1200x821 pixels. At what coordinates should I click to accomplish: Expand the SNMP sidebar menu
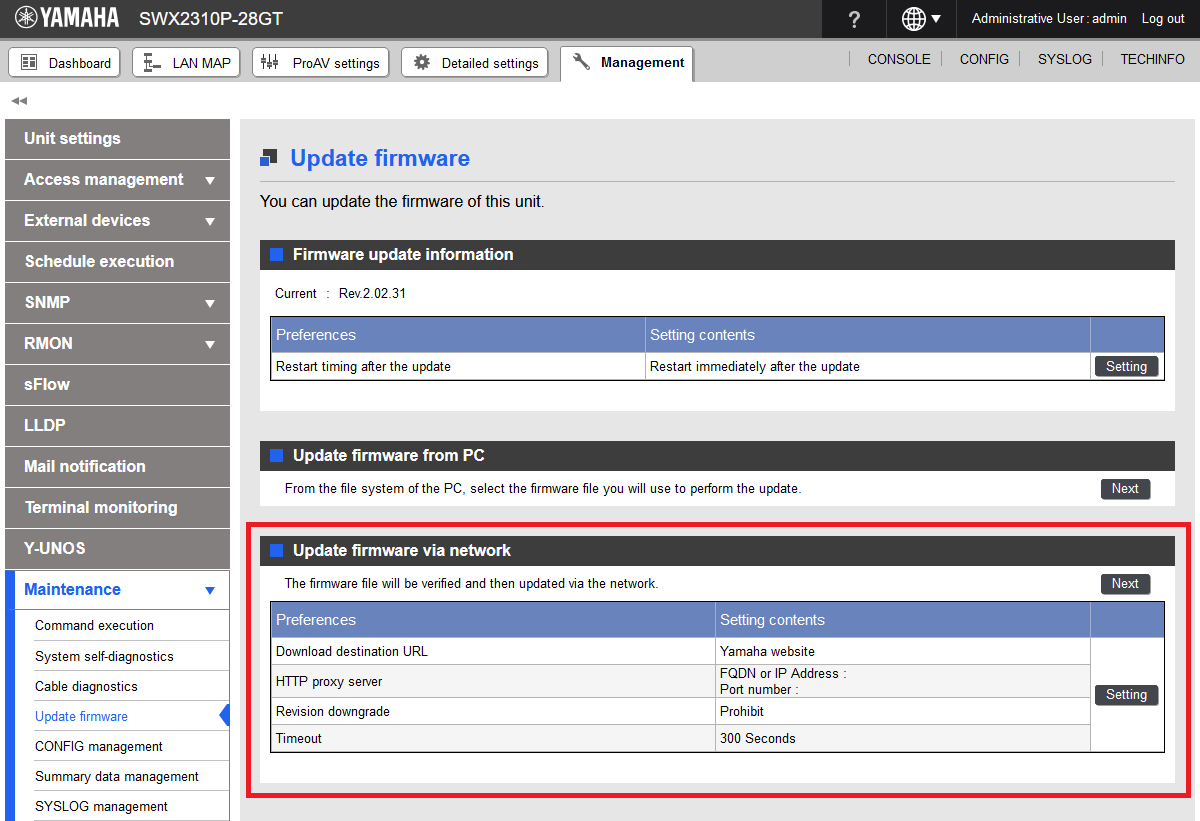117,303
